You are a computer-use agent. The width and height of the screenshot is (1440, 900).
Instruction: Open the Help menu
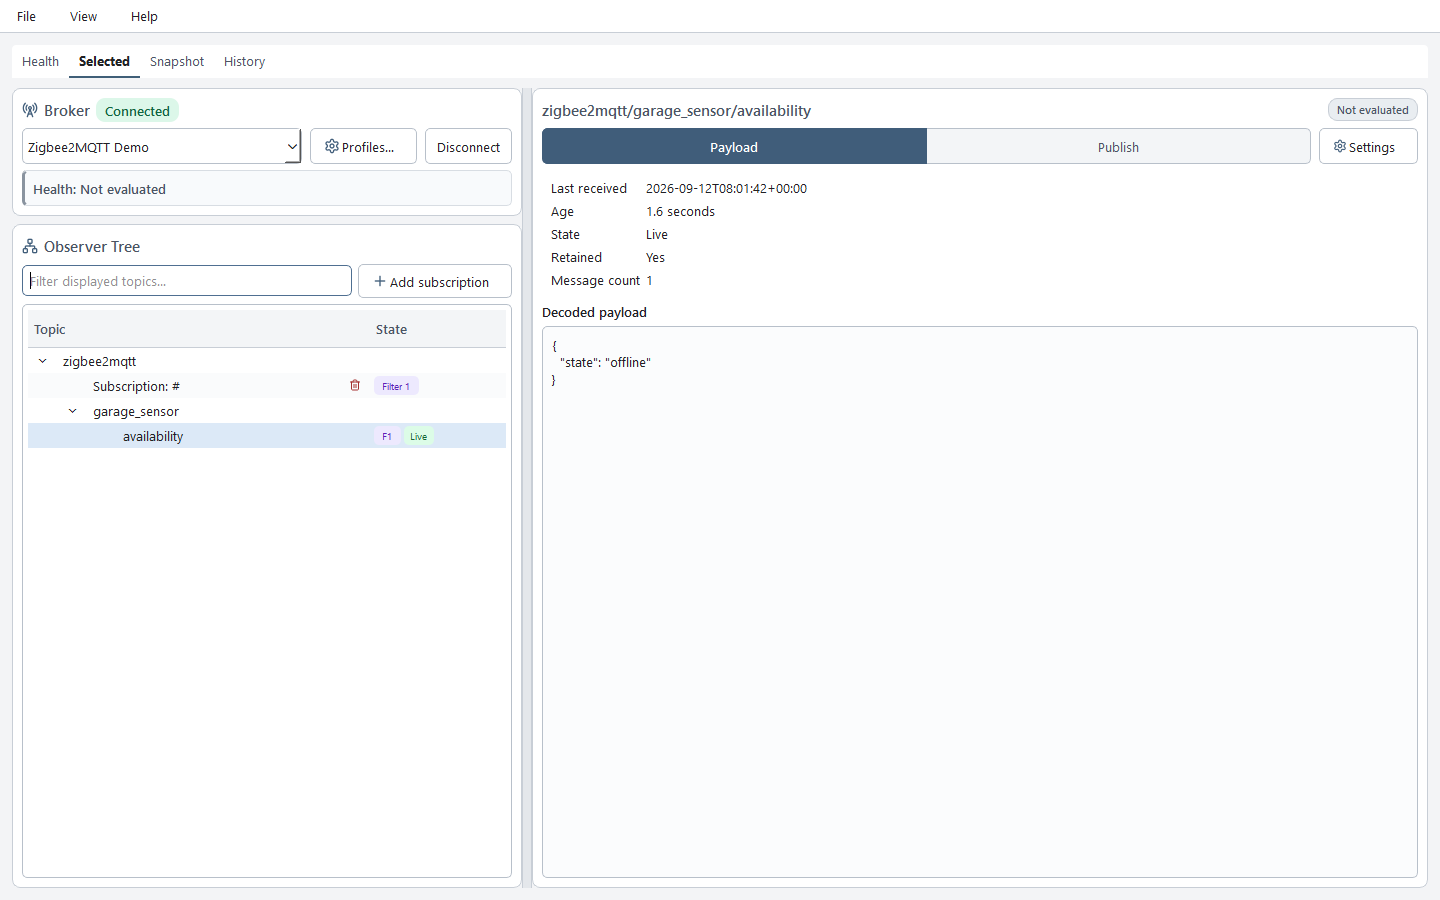(144, 16)
